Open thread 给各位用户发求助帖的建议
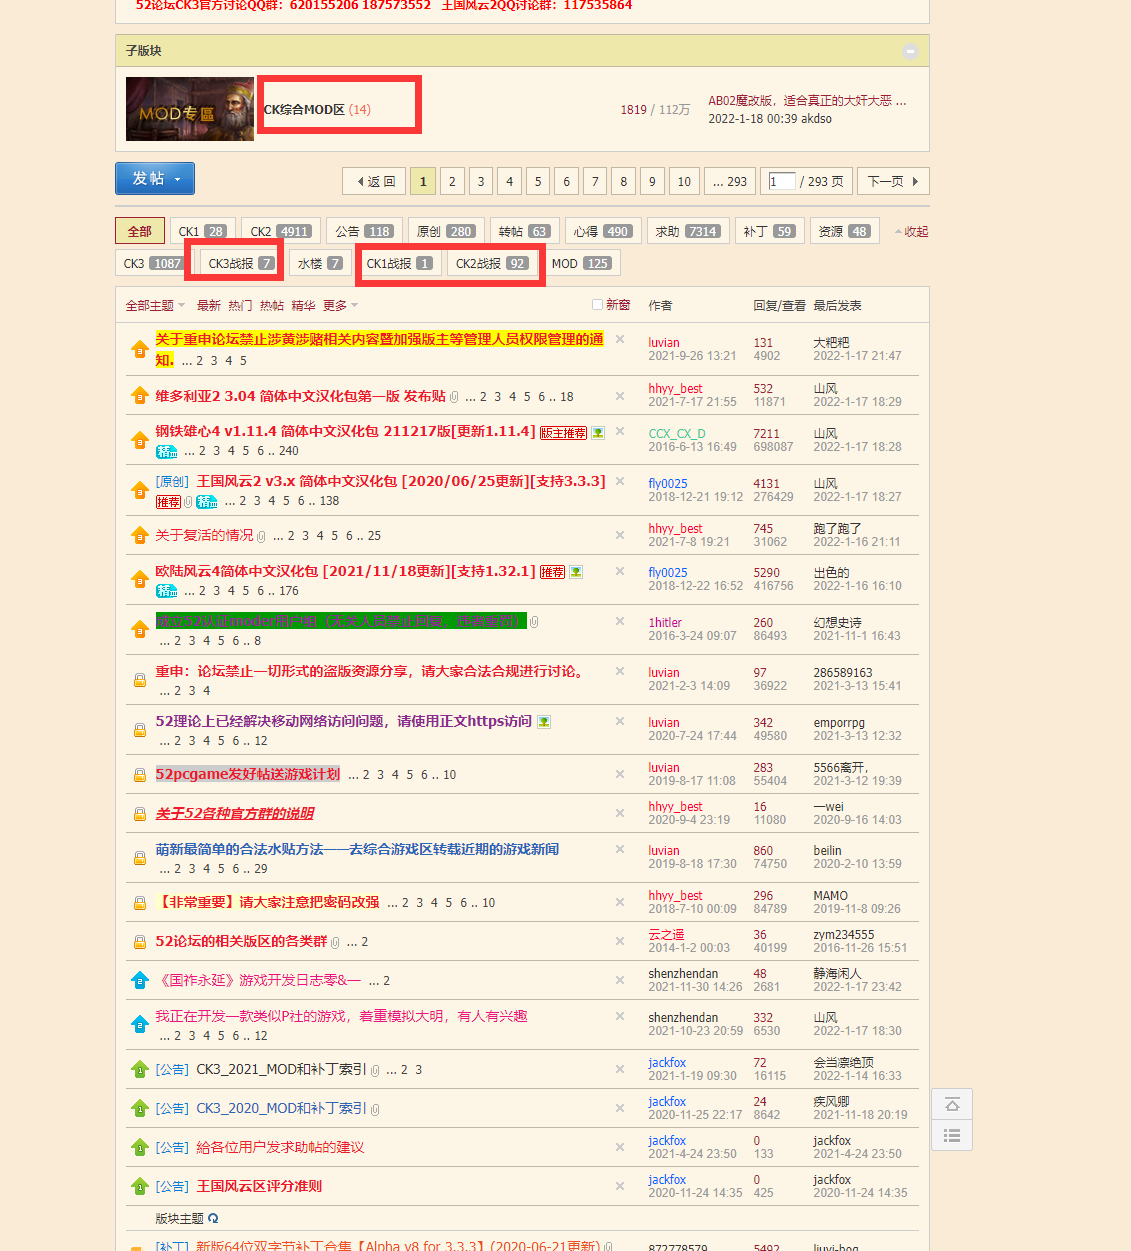 [280, 1147]
